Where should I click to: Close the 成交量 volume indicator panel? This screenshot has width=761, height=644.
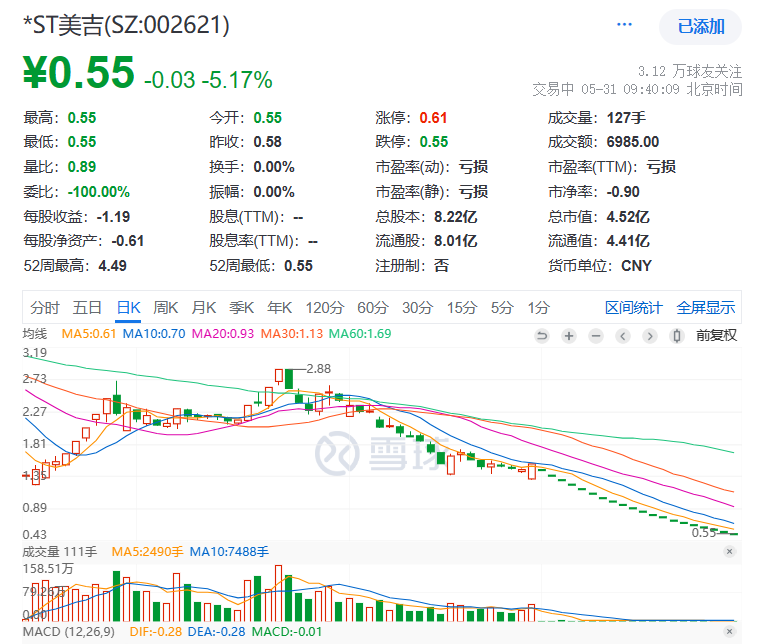click(729, 551)
